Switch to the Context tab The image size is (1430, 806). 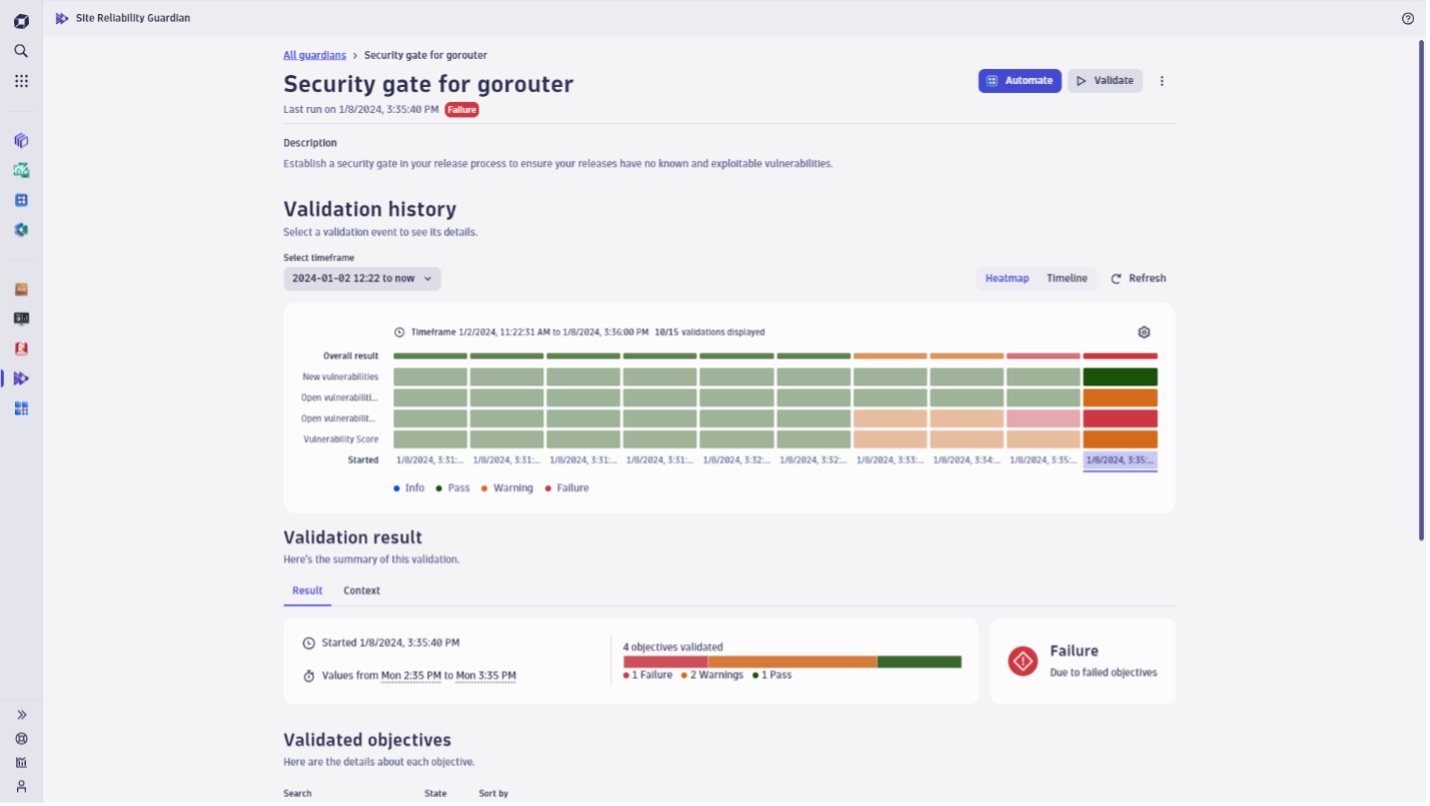pos(361,590)
